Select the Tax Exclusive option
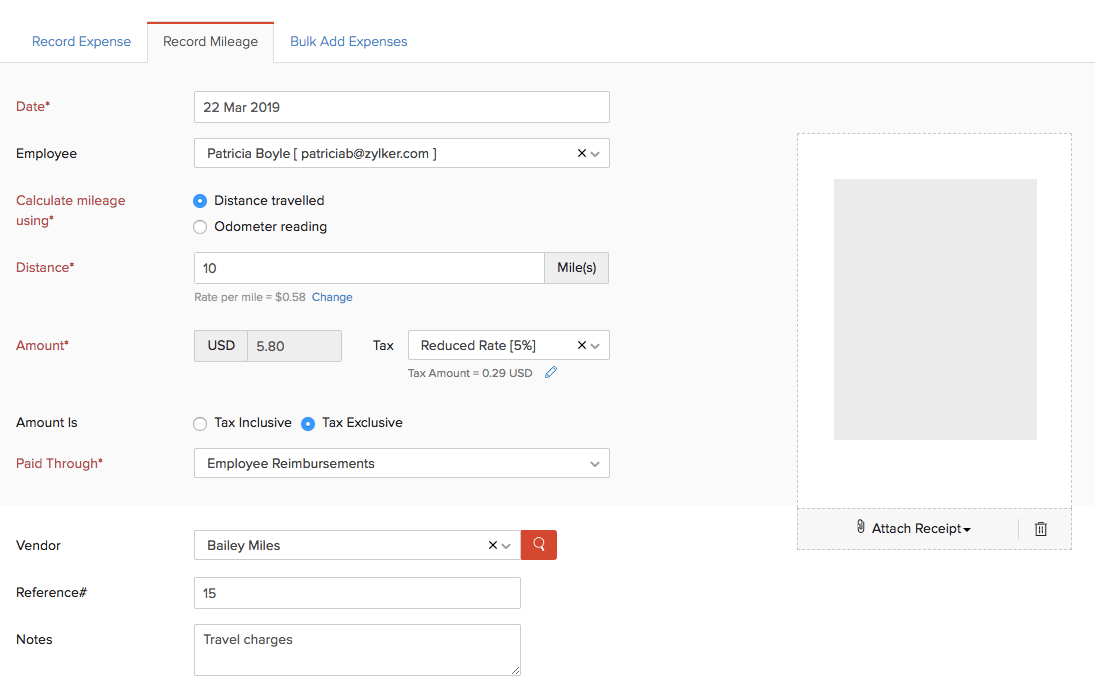 pyautogui.click(x=308, y=423)
